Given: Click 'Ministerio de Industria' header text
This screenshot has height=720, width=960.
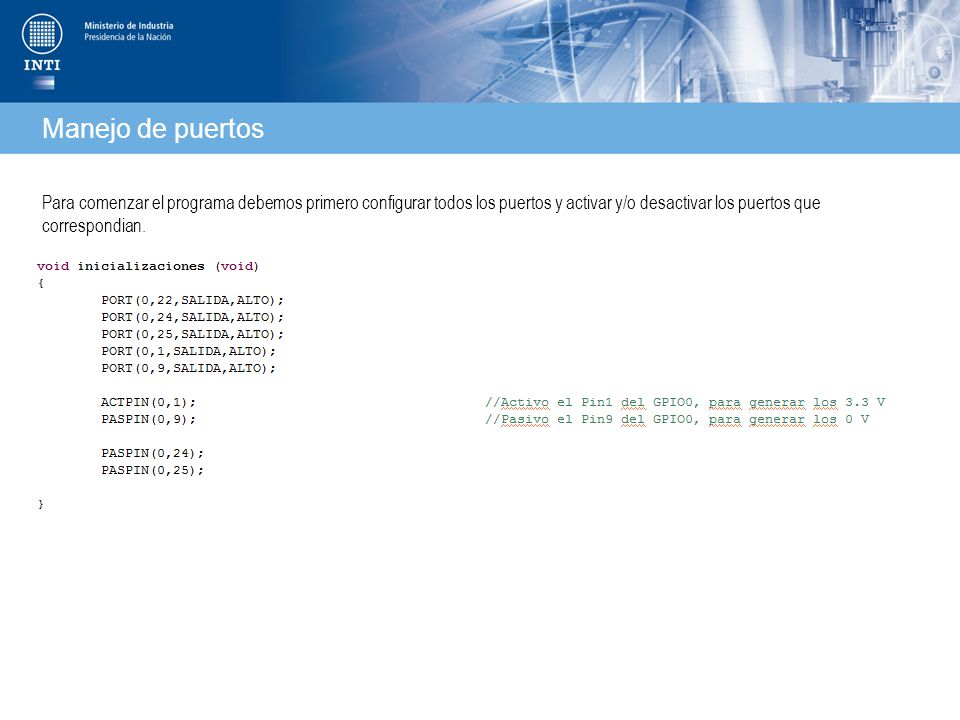Looking at the screenshot, I should click(x=129, y=26).
